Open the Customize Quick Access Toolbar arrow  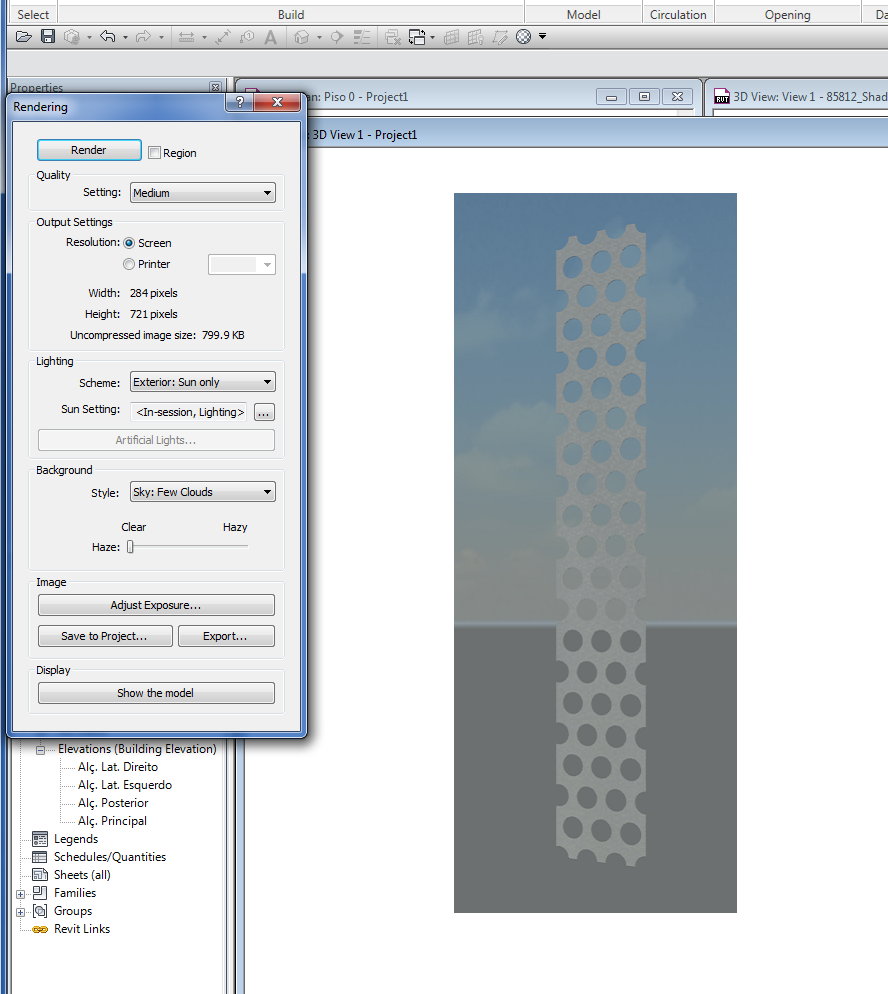tap(543, 37)
